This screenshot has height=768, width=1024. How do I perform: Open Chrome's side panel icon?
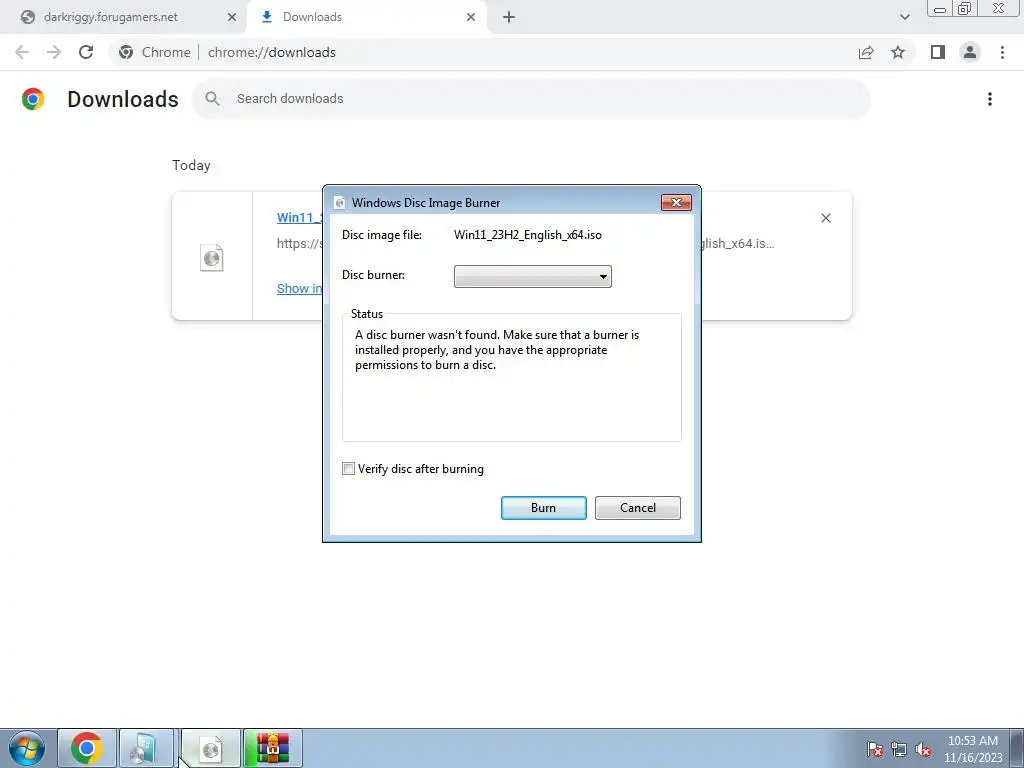pos(938,52)
